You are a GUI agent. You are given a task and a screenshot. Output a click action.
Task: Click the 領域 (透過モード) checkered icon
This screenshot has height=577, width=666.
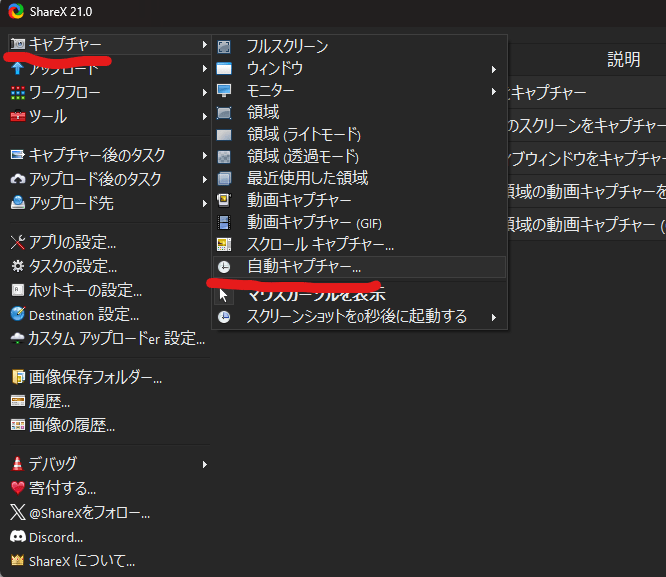point(224,157)
